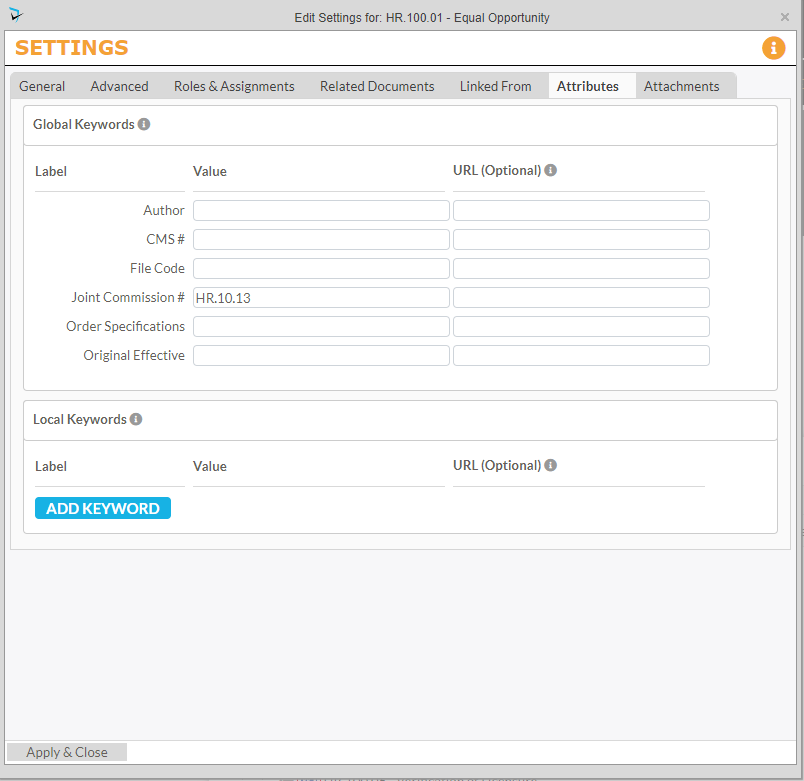
Task: Click the Original Effective URL field
Action: [x=581, y=356]
